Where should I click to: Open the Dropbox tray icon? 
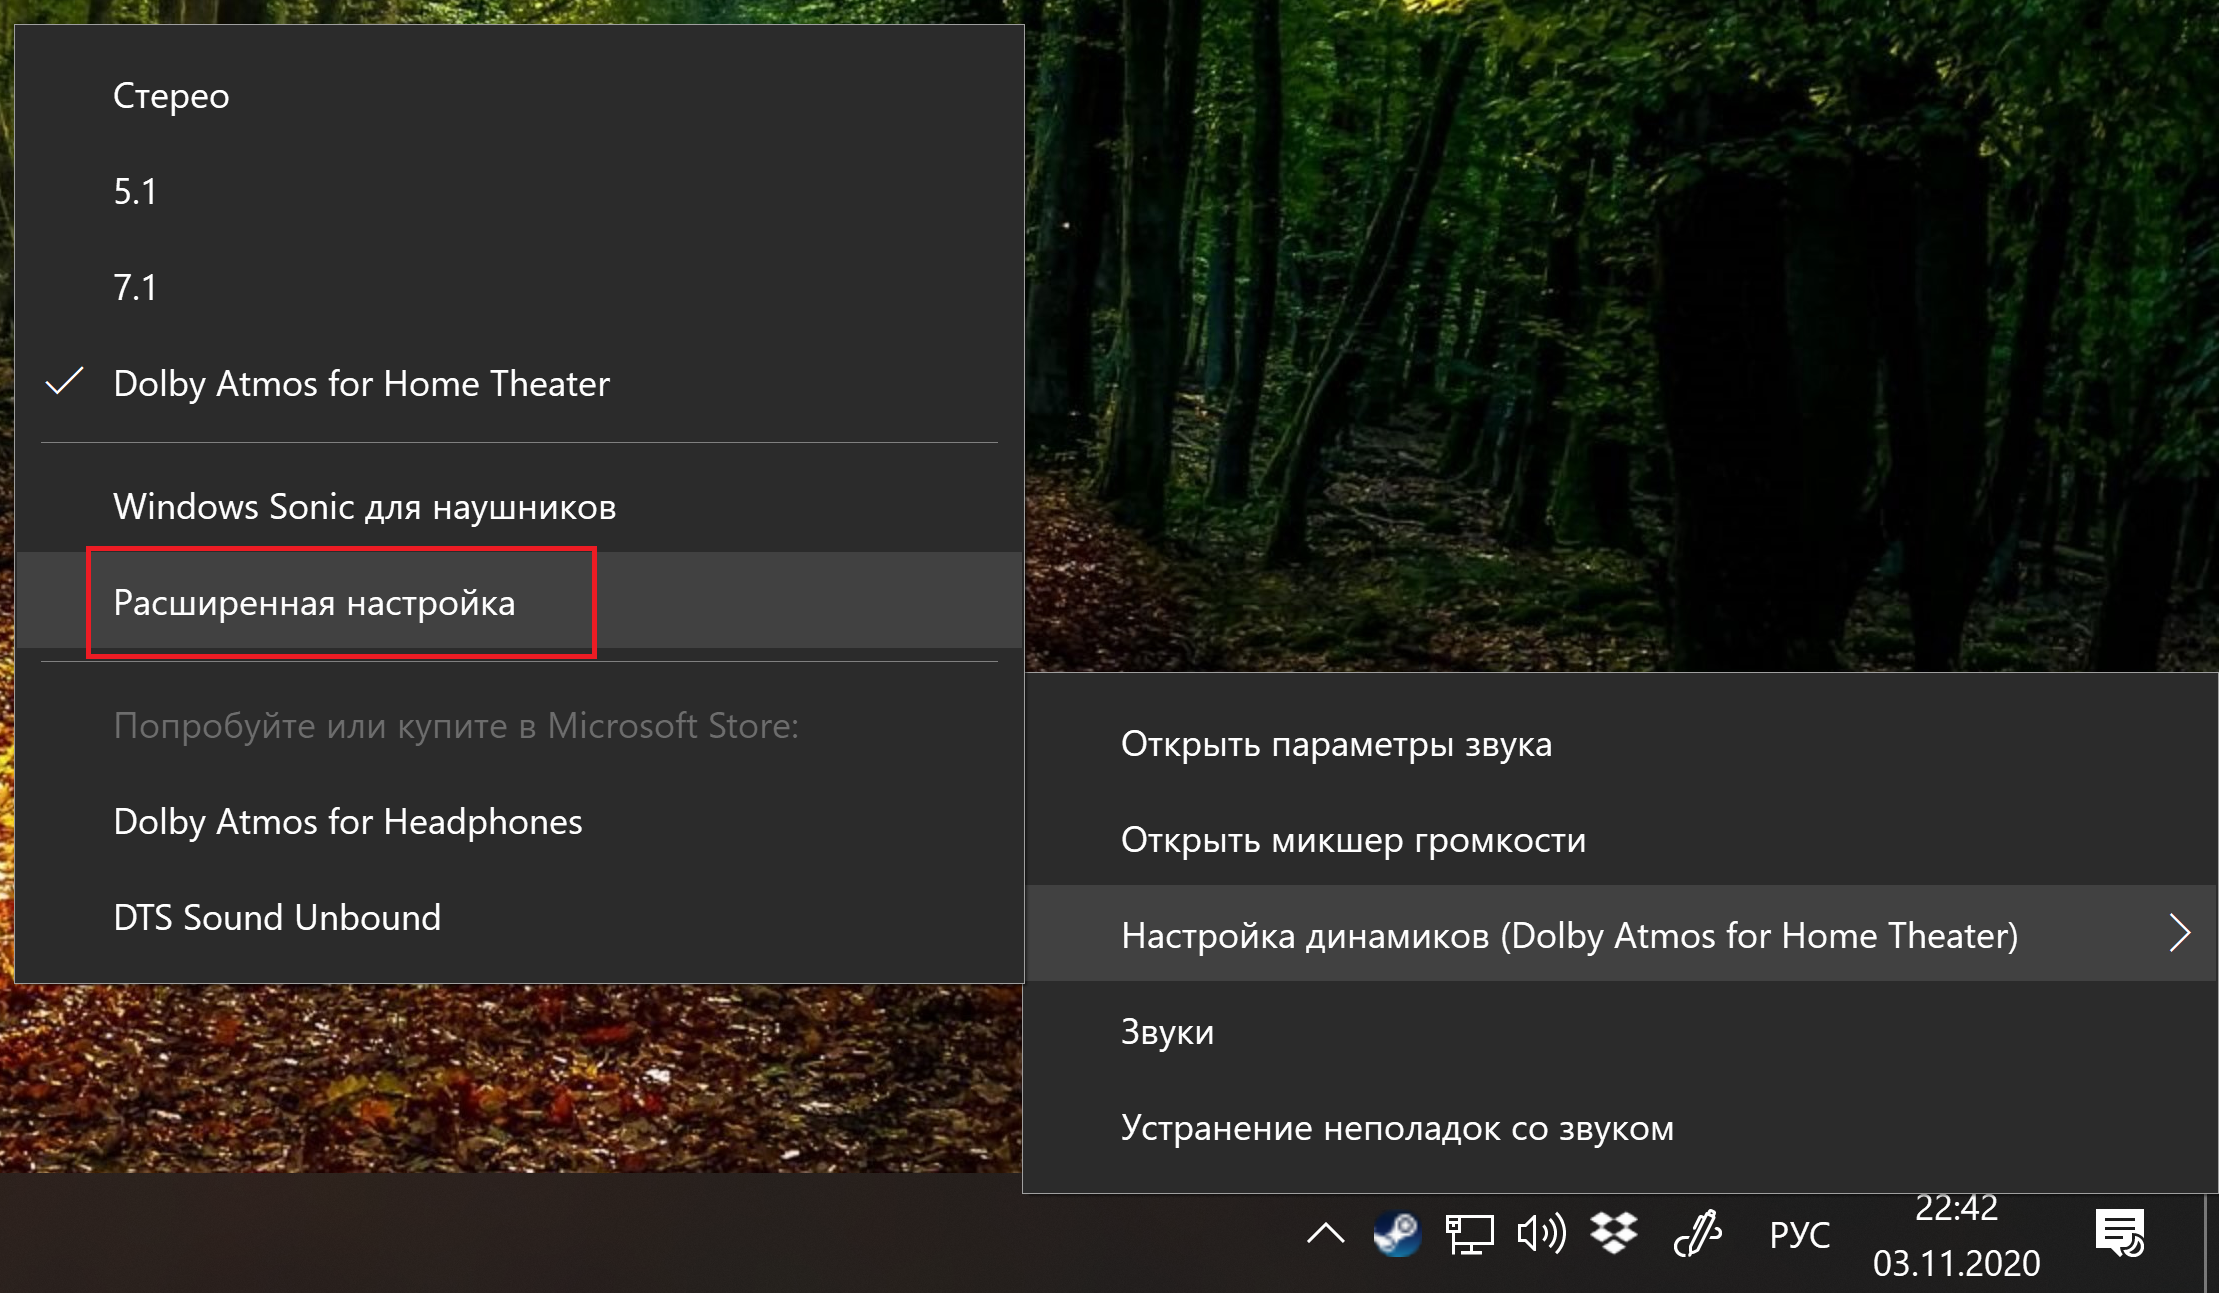point(1614,1234)
